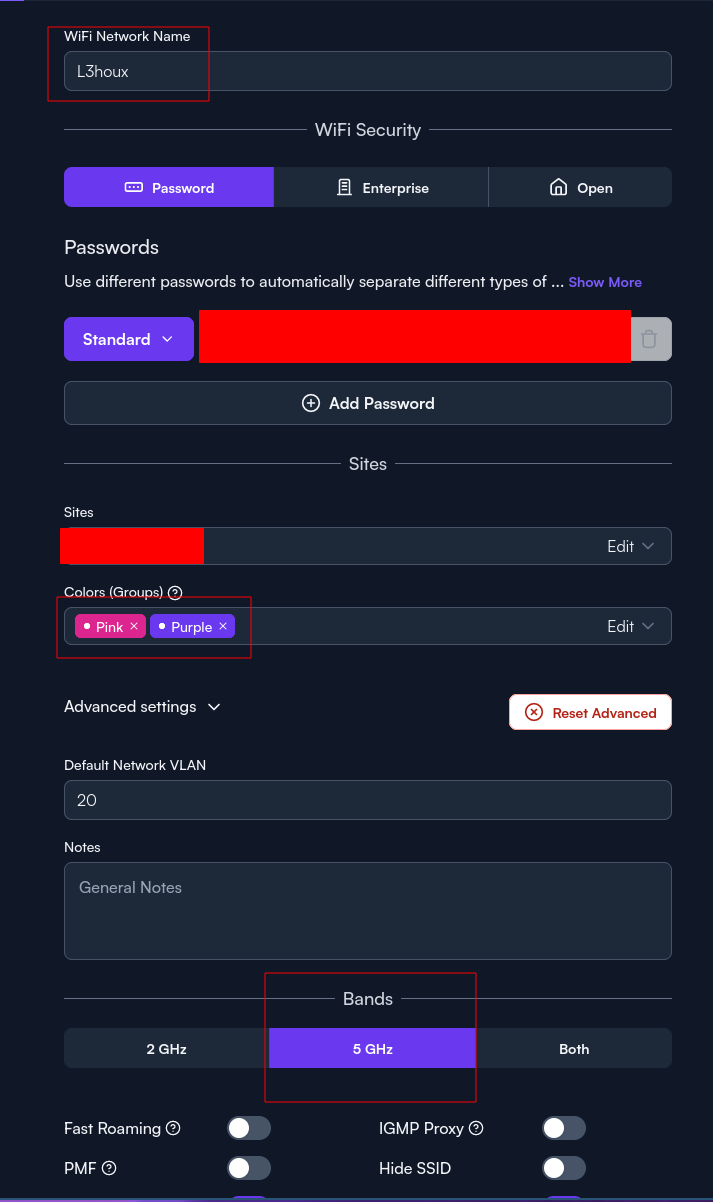Enable the IGMP Proxy switch
Image resolution: width=713 pixels, height=1202 pixels.
[564, 1128]
